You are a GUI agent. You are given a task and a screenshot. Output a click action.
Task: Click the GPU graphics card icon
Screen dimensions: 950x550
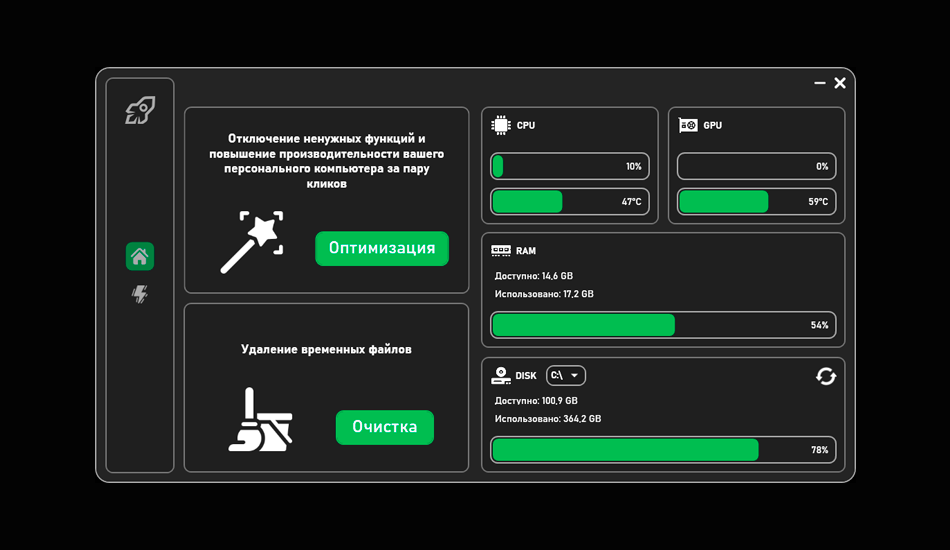pyautogui.click(x=688, y=125)
